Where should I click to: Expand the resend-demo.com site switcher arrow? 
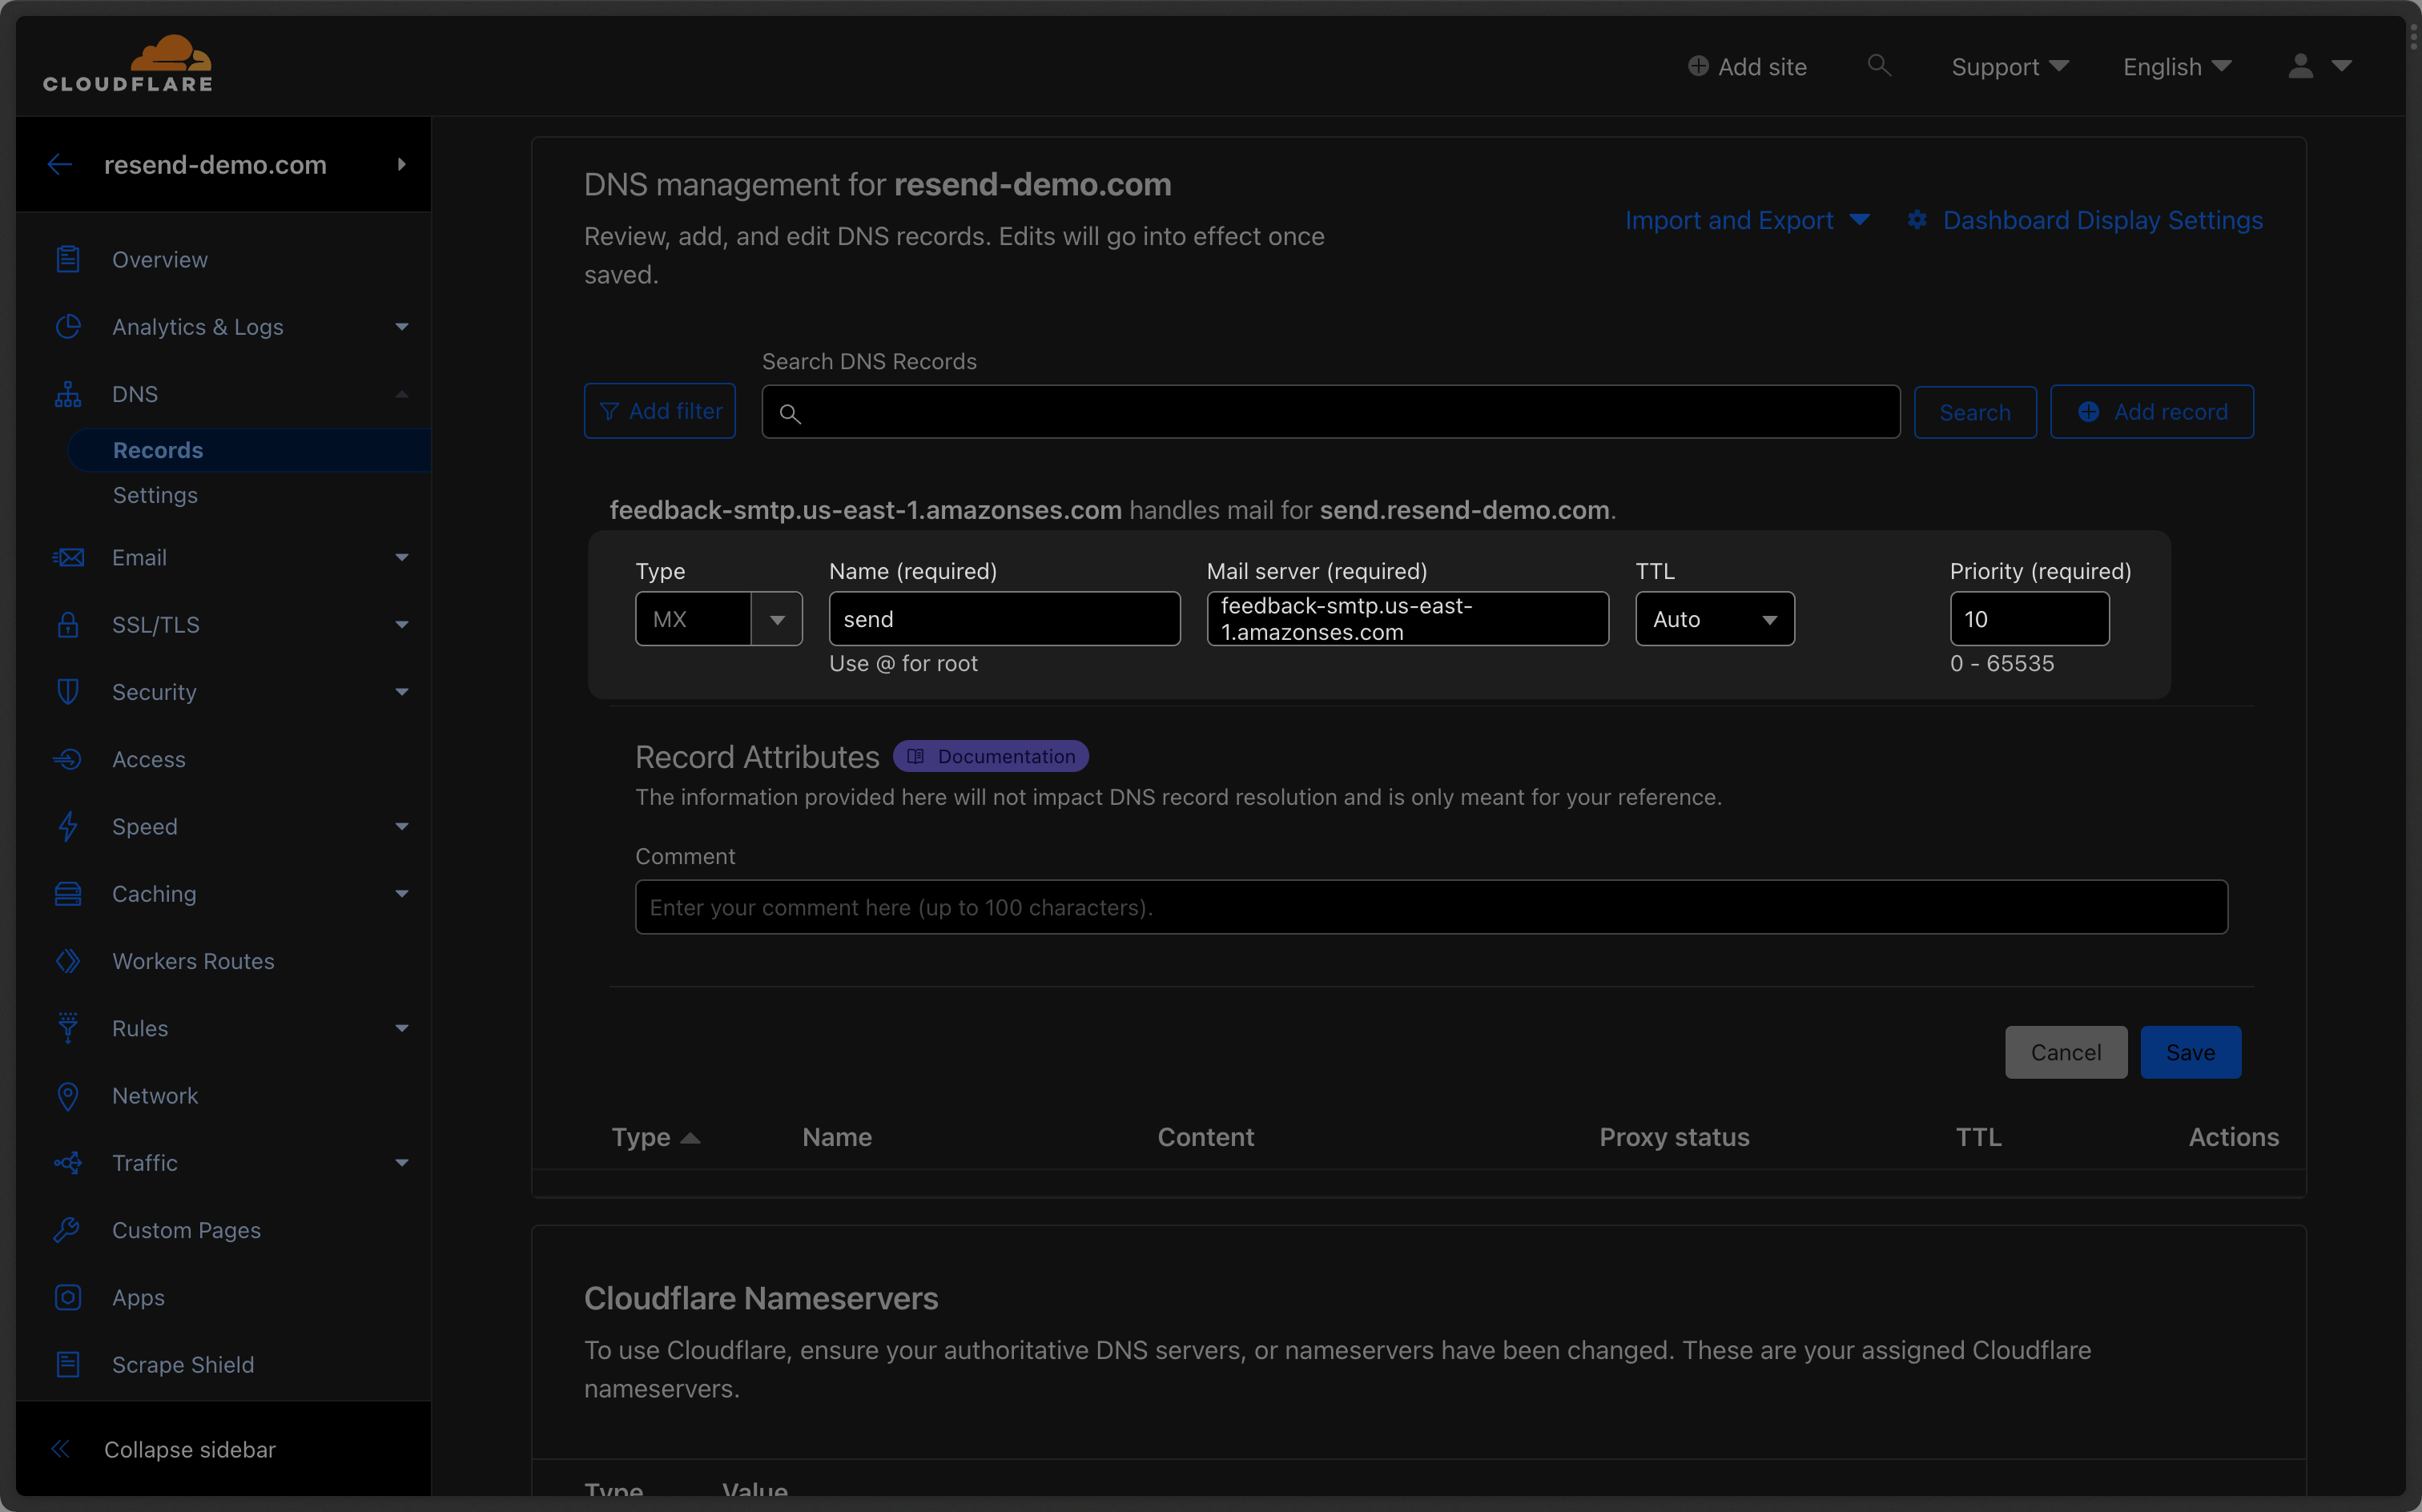tap(402, 164)
